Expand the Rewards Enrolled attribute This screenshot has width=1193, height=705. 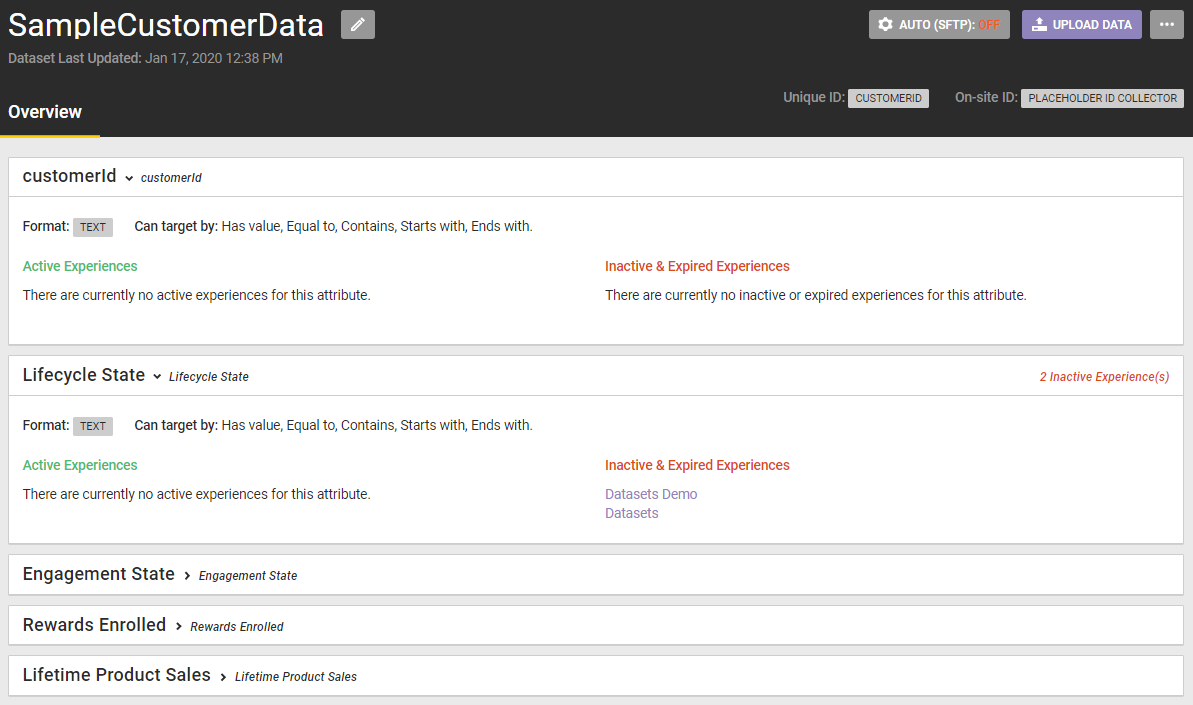(179, 626)
